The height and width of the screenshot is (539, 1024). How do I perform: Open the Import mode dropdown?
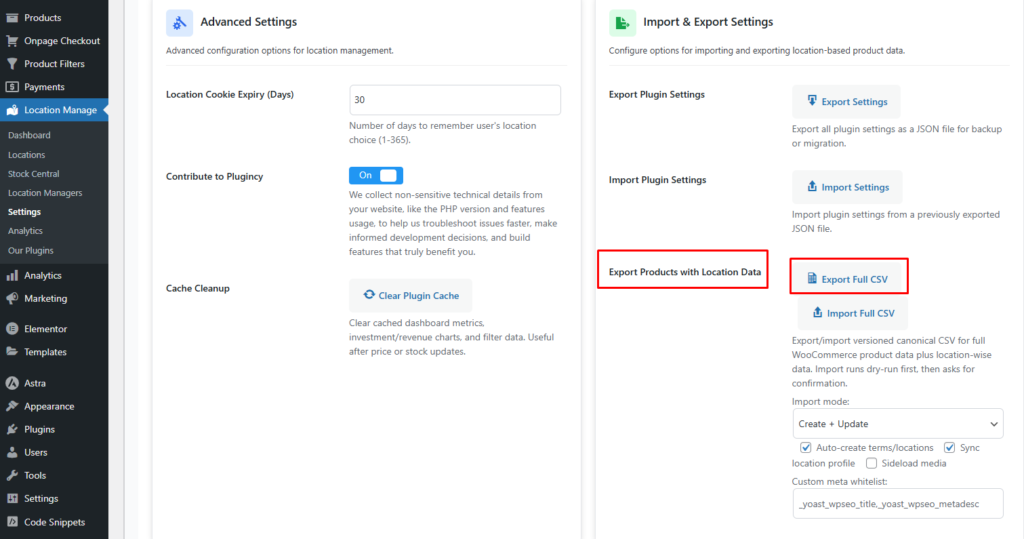pyautogui.click(x=897, y=424)
